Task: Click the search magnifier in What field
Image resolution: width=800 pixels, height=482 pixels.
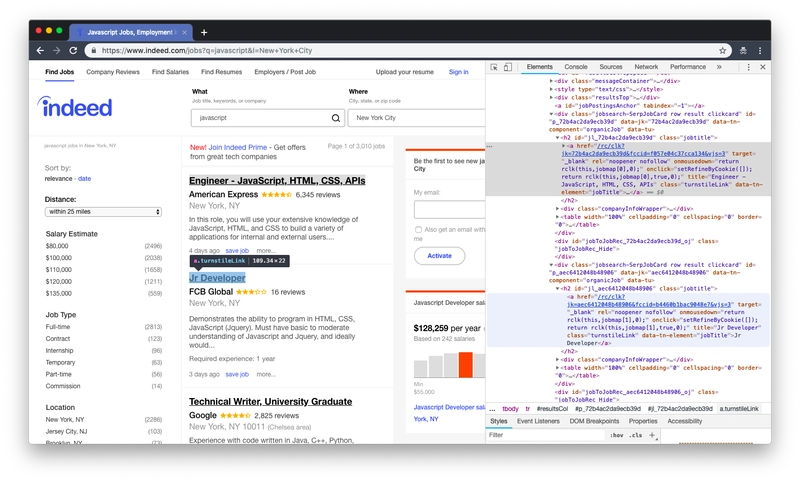Action: pyautogui.click(x=336, y=118)
